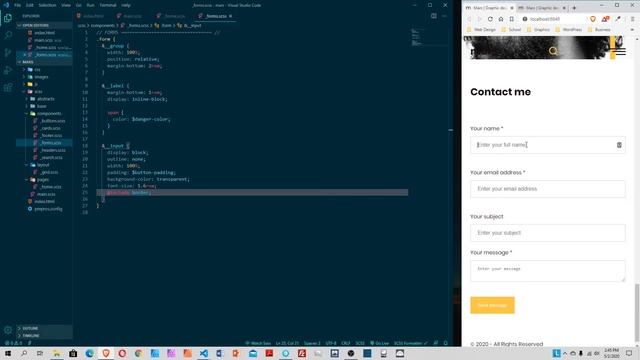Open the Source Control view

(x=8, y=53)
